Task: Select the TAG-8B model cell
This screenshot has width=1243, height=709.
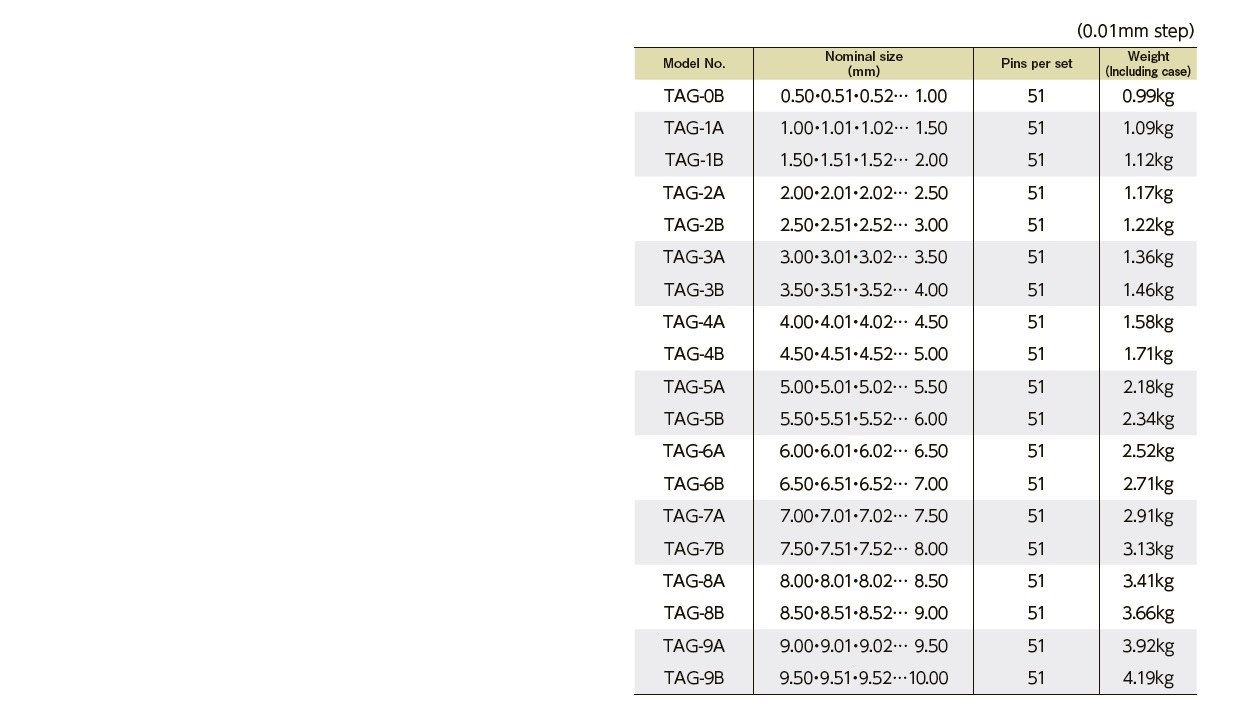Action: tap(693, 613)
